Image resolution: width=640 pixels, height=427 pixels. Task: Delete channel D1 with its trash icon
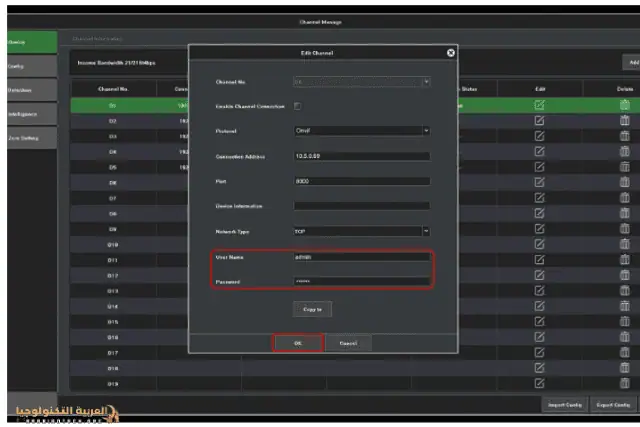pos(624,105)
